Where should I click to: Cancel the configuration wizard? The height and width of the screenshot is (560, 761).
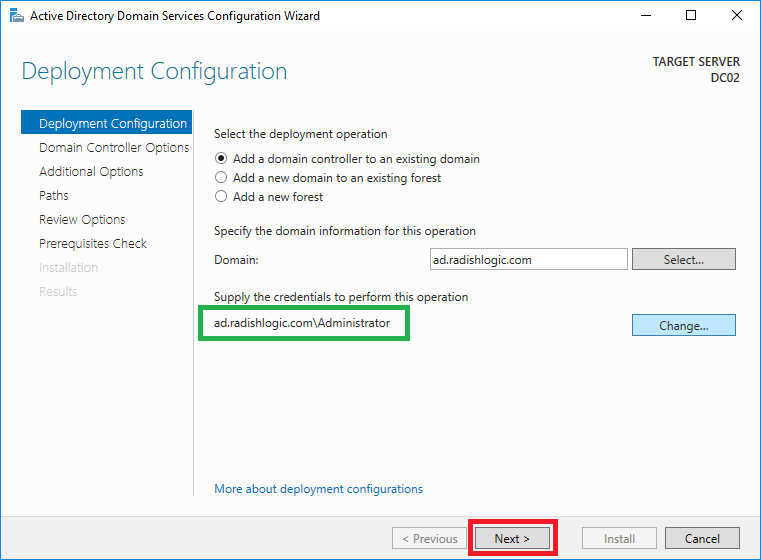702,538
